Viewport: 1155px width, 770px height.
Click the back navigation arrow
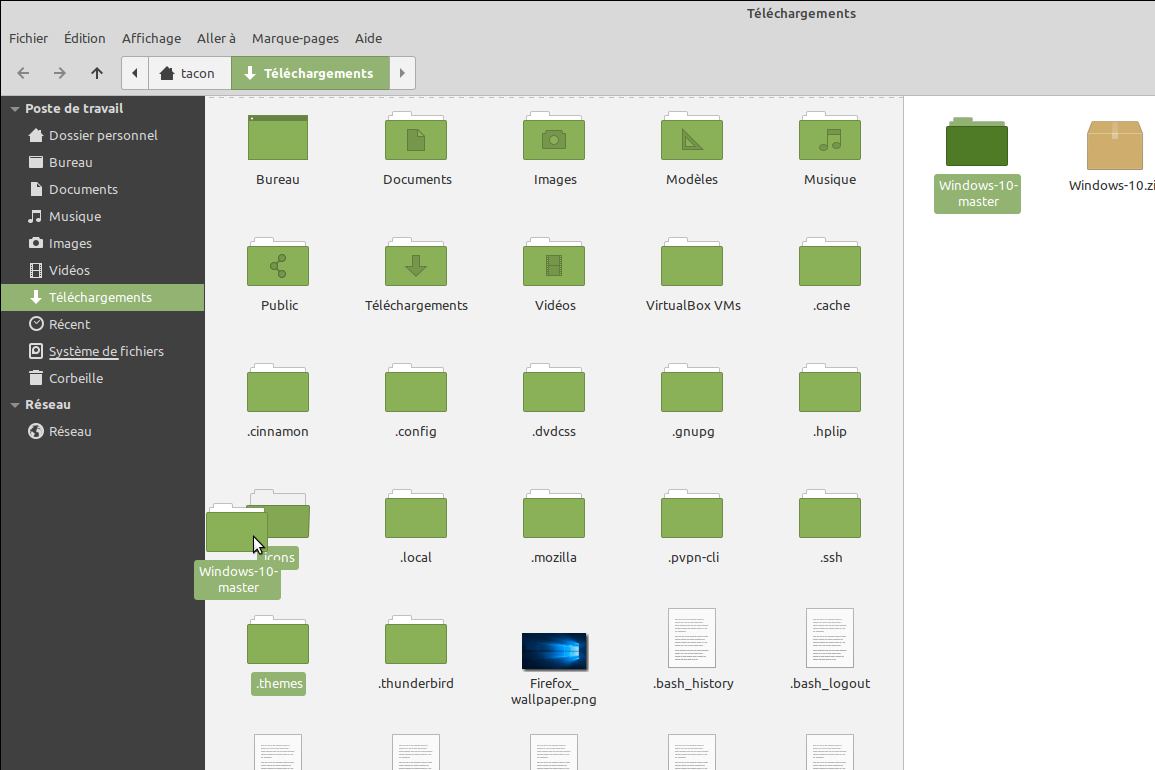pyautogui.click(x=24, y=73)
